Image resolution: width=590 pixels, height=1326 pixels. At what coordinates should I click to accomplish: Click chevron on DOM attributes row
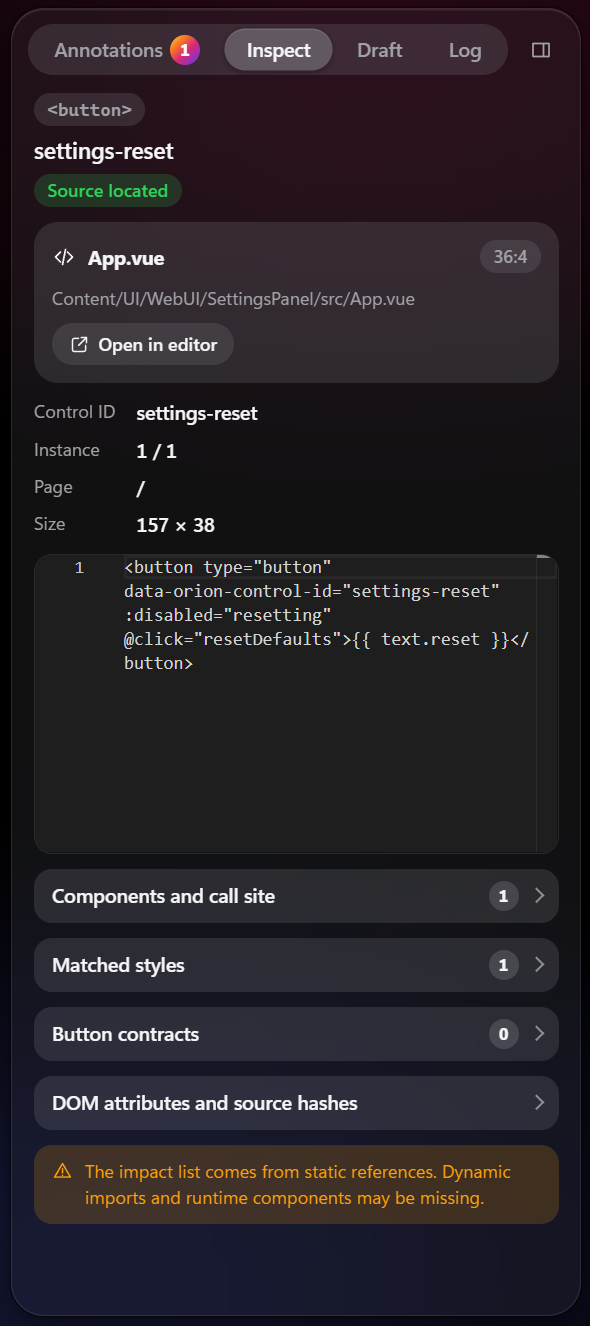(540, 1103)
